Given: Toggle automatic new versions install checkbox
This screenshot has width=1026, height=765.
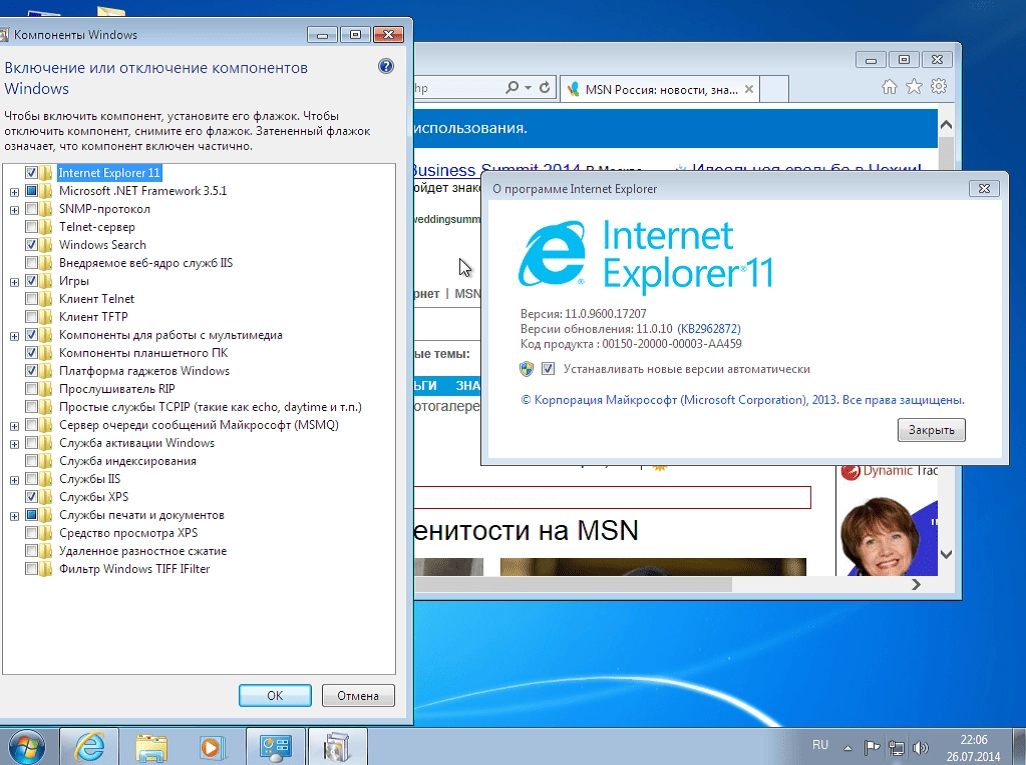Looking at the screenshot, I should [x=548, y=369].
